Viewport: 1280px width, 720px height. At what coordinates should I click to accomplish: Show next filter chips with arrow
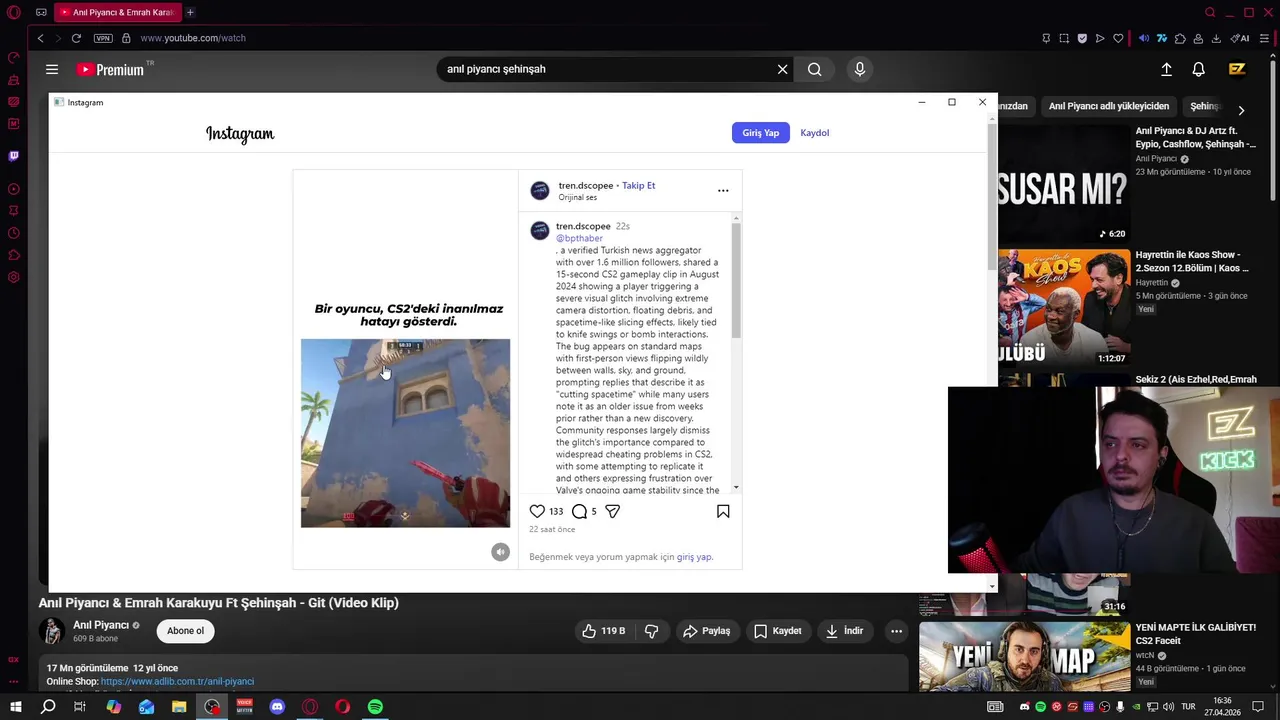1241,110
